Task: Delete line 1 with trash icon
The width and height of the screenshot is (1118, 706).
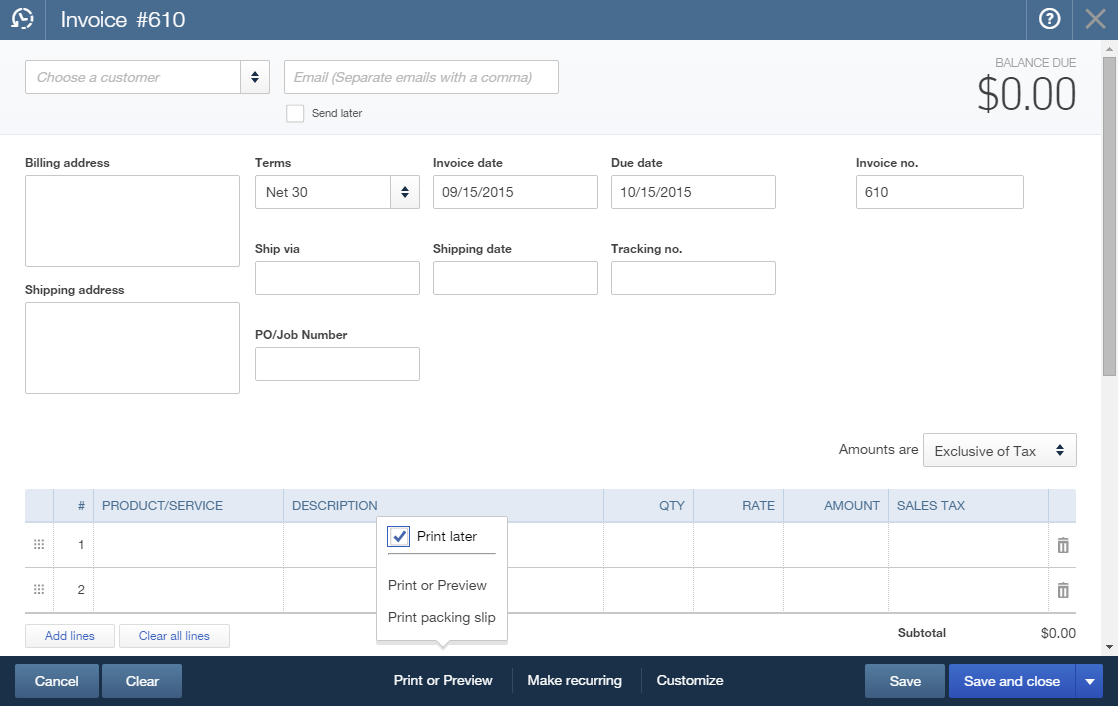Action: click(x=1062, y=546)
